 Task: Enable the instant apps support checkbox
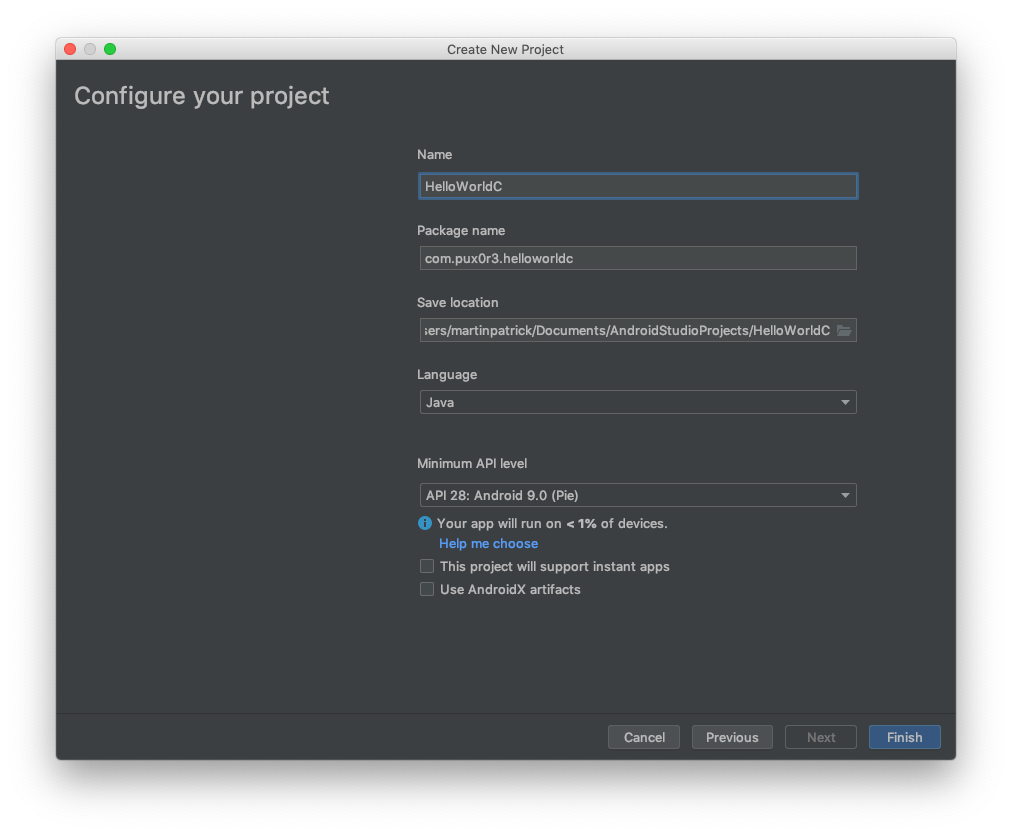(426, 566)
